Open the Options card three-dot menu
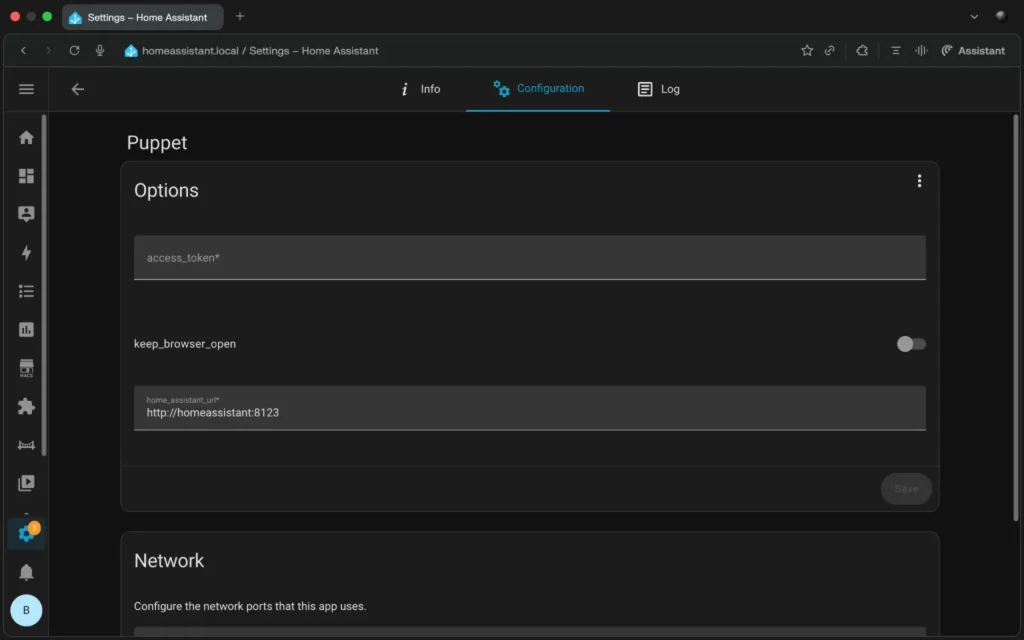This screenshot has width=1024, height=640. point(919,181)
